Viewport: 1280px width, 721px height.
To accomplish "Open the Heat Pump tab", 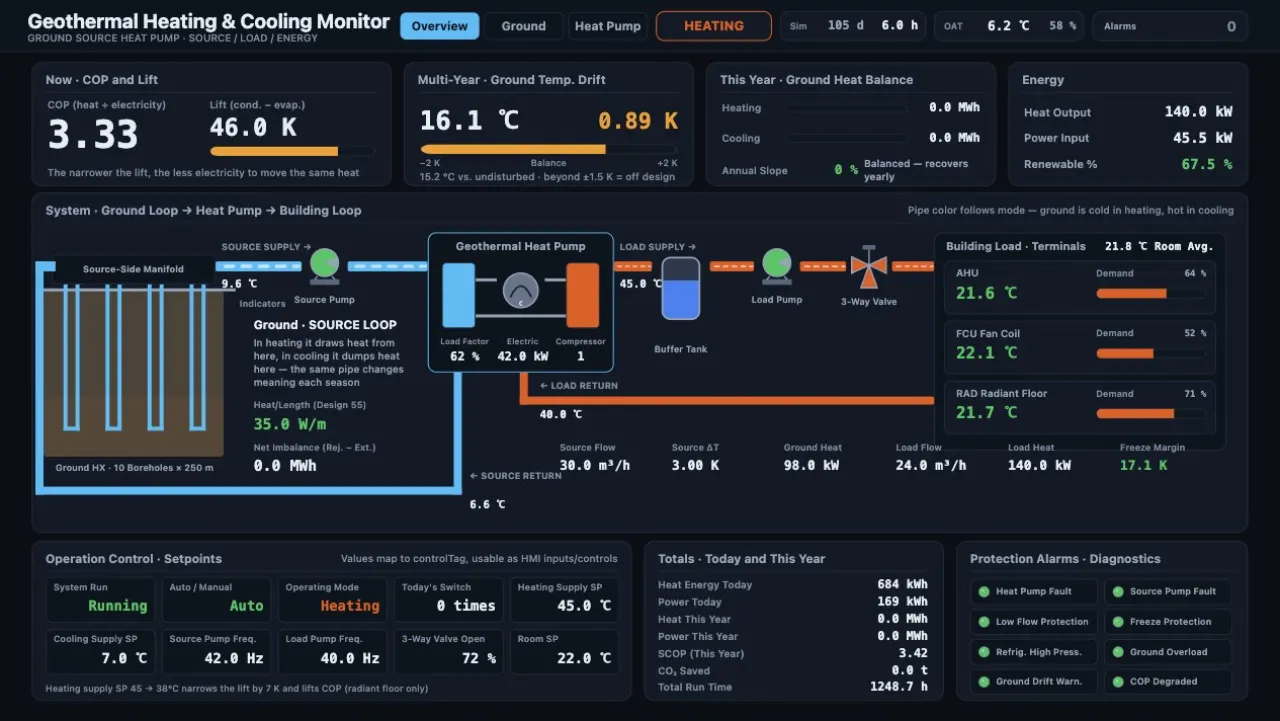I will pyautogui.click(x=608, y=26).
